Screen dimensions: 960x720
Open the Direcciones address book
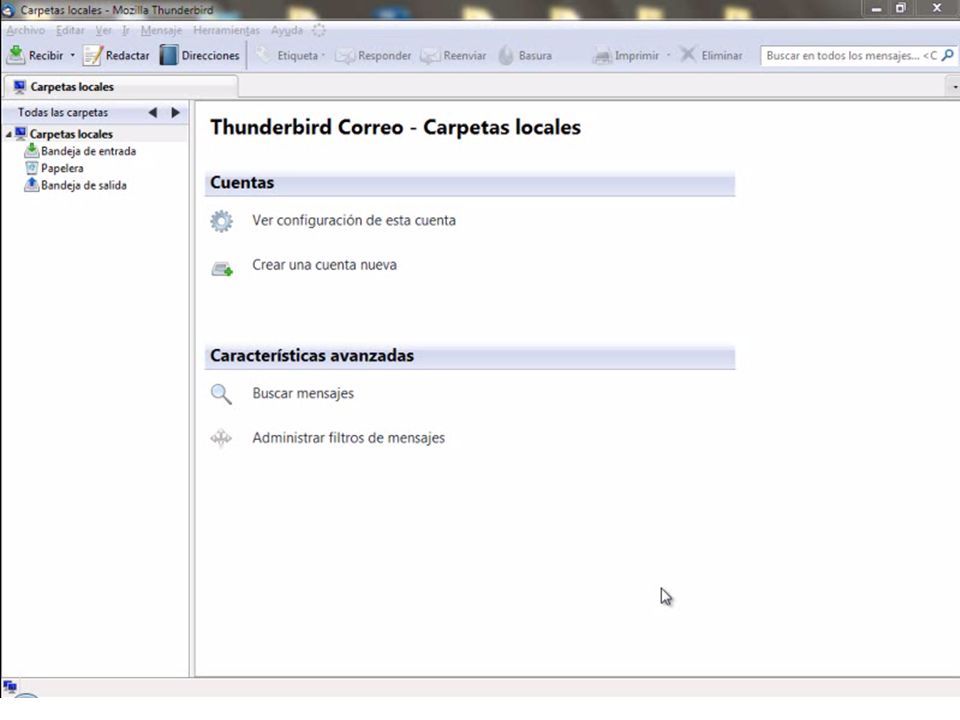click(200, 55)
